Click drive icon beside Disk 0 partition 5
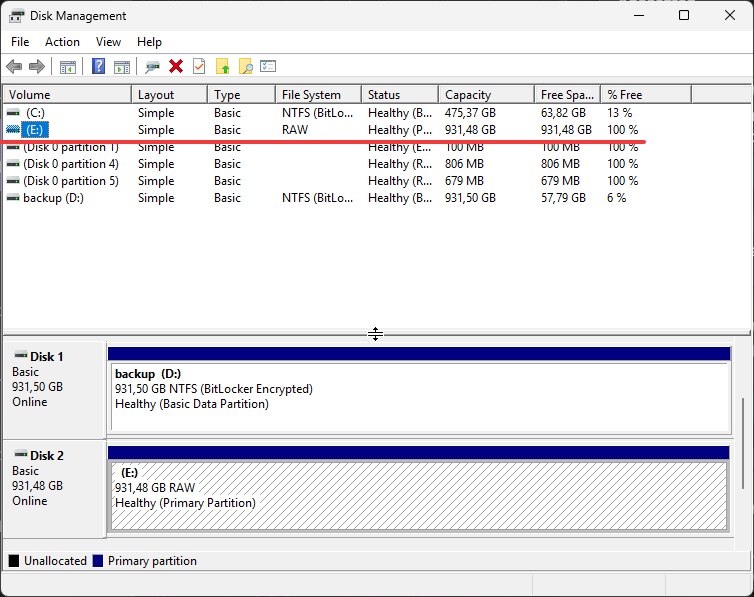This screenshot has width=754, height=597. pos(13,181)
